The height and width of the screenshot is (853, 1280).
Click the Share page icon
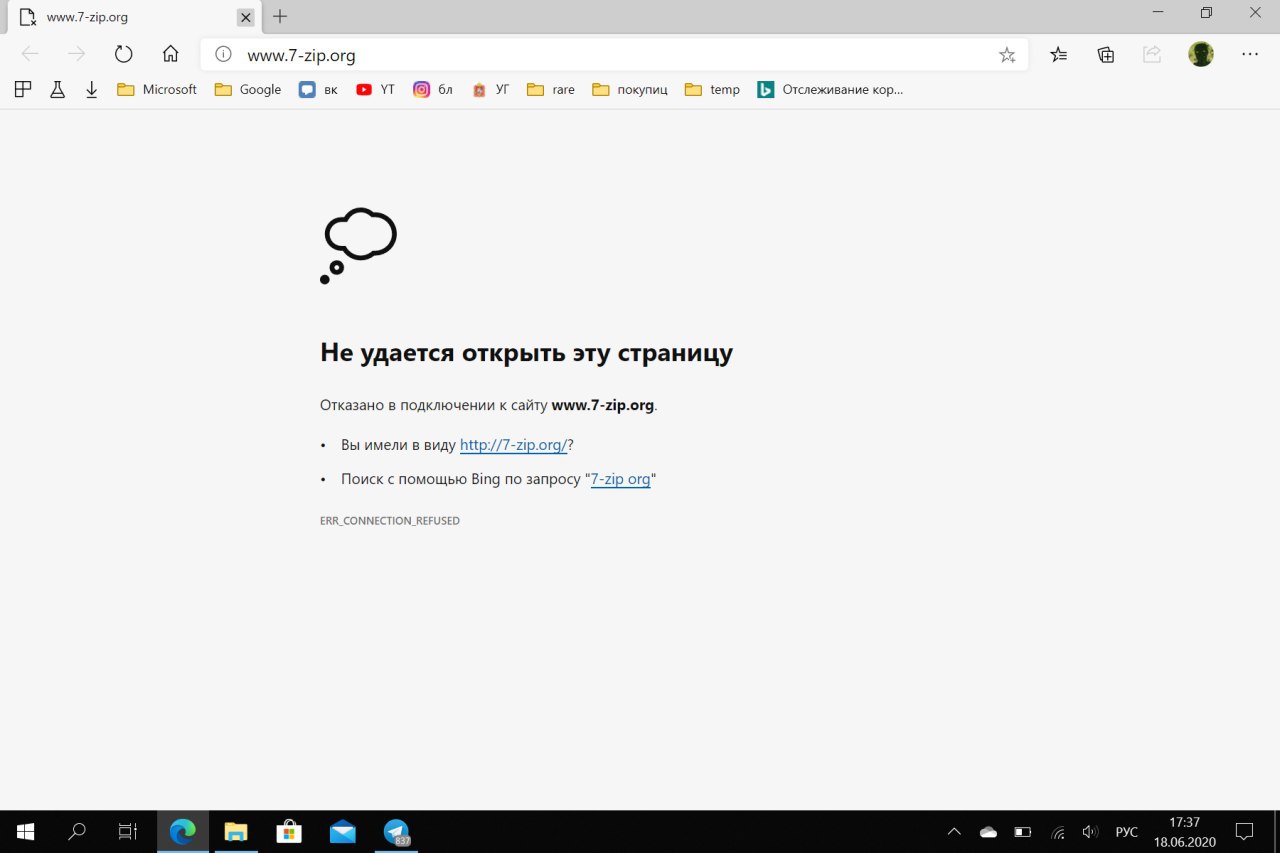pos(1152,55)
